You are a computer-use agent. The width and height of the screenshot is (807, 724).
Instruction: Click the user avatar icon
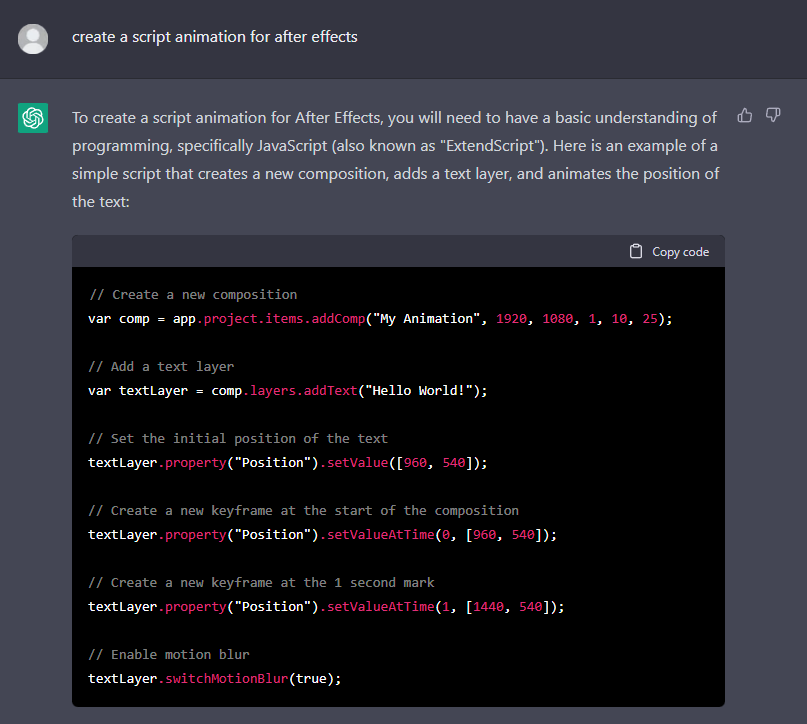point(33,39)
